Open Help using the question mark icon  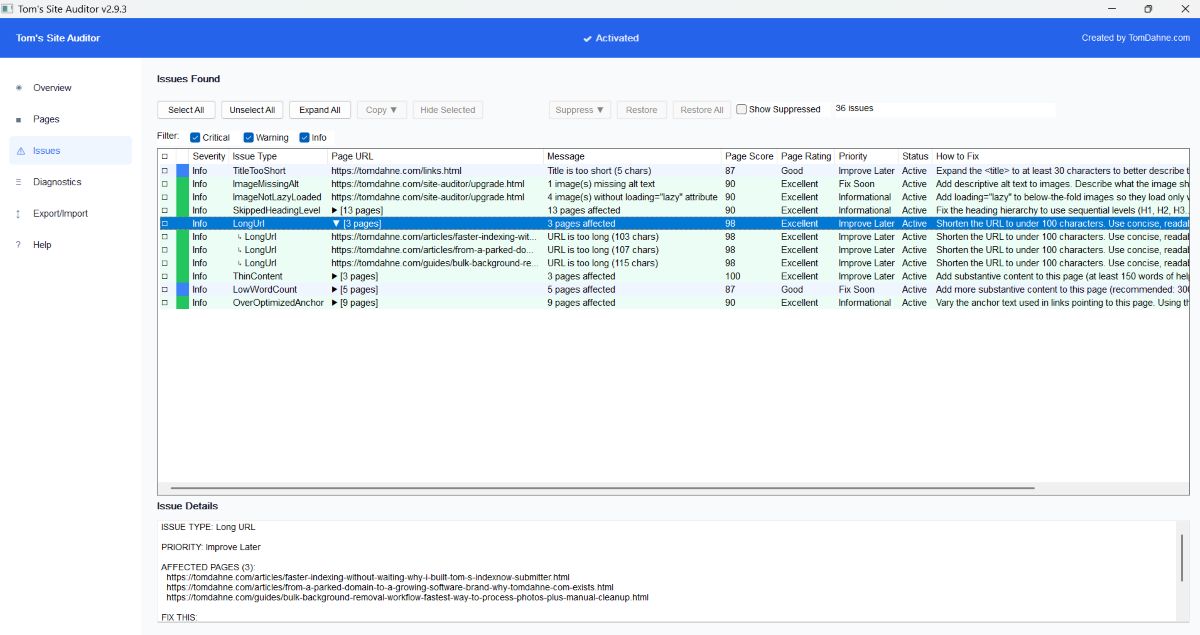(18, 245)
